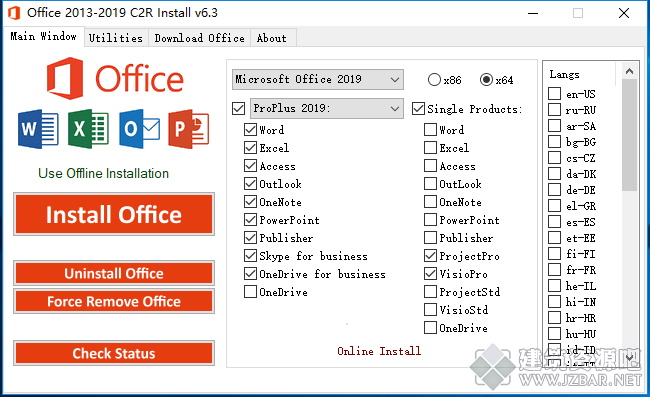Open the ProPlus 2019 edition dropdown
The width and height of the screenshot is (650, 397).
[327, 109]
